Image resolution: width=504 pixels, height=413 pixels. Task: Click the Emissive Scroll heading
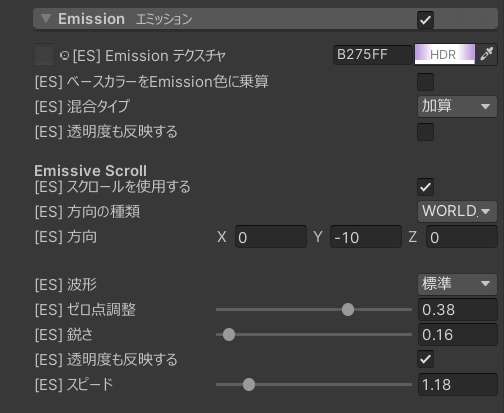90,171
